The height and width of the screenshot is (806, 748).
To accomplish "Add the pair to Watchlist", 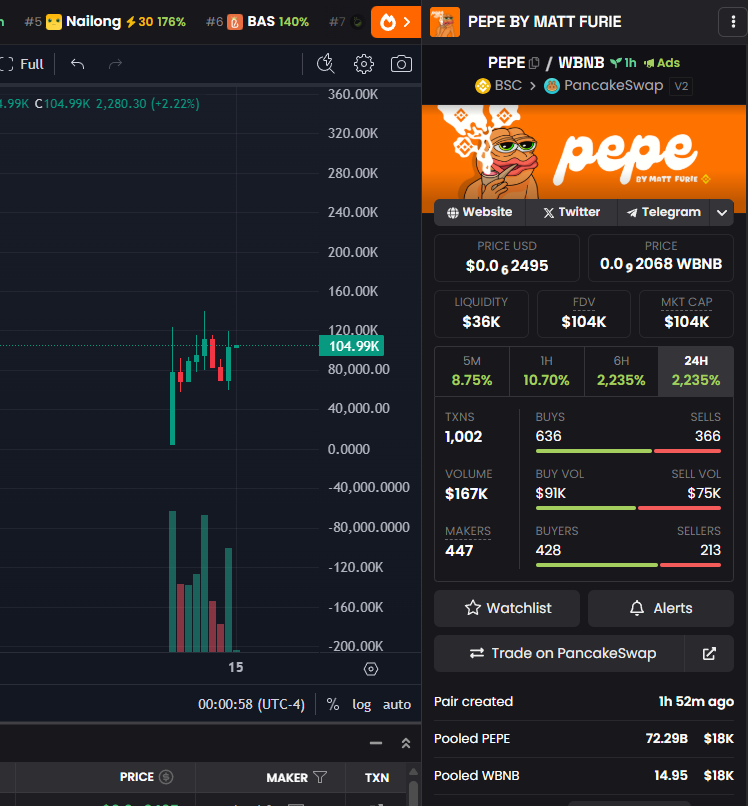I will coord(507,608).
